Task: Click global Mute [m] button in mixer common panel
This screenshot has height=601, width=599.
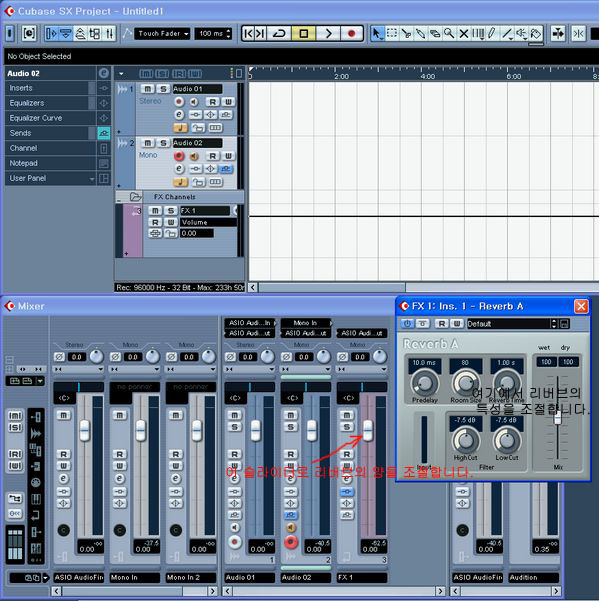Action: click(x=15, y=416)
